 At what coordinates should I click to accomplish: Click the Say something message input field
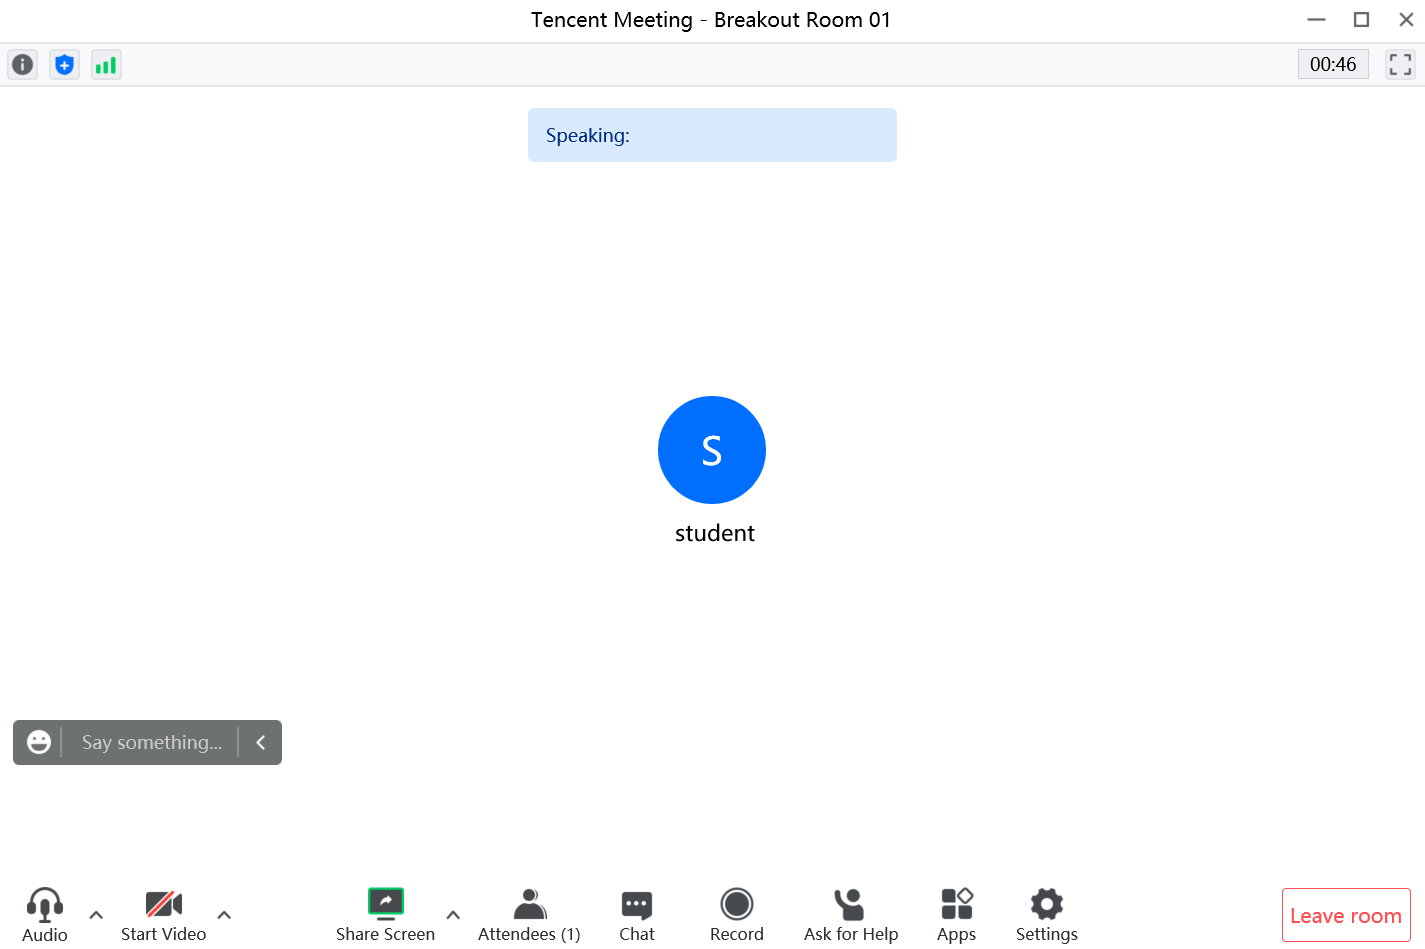150,742
